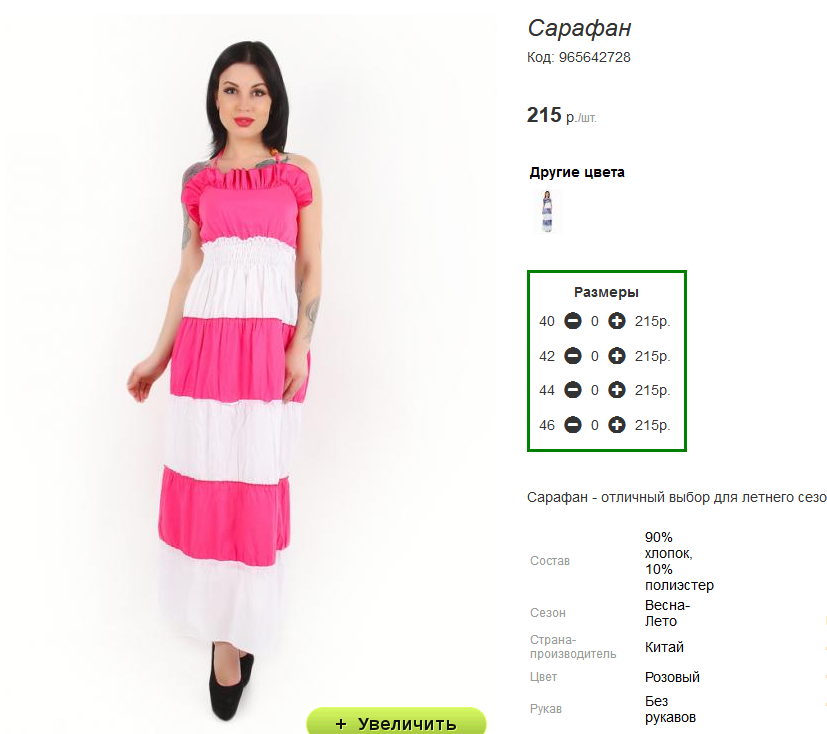Reduce size 44 quantity with minus
The image size is (827, 734).
tap(573, 390)
